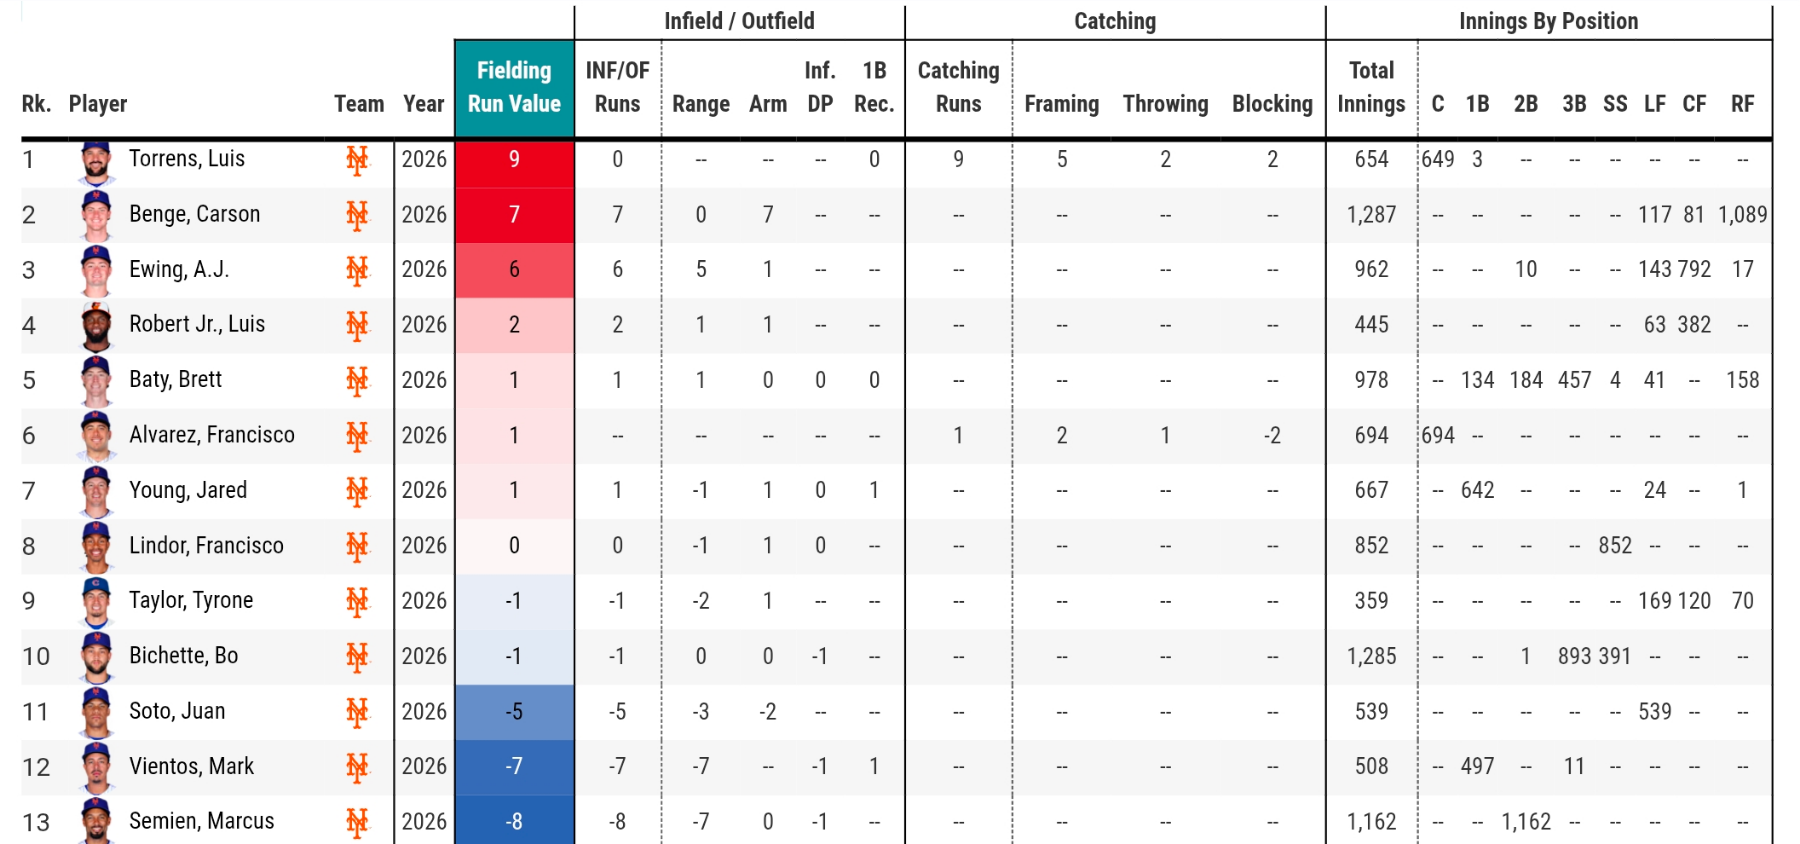Click the Mets team icon for Francisco Lindor

coord(357,546)
